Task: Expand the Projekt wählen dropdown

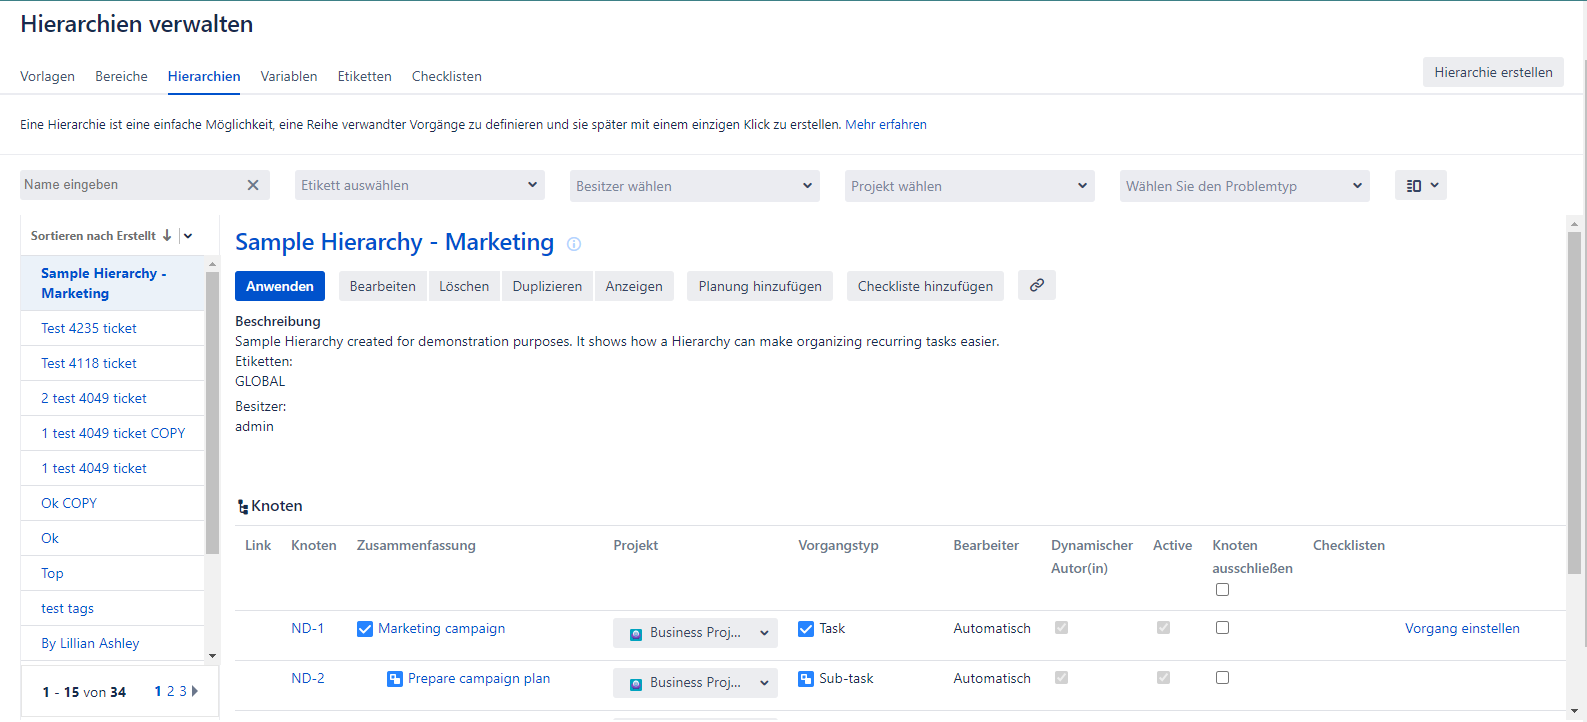Action: tap(969, 186)
